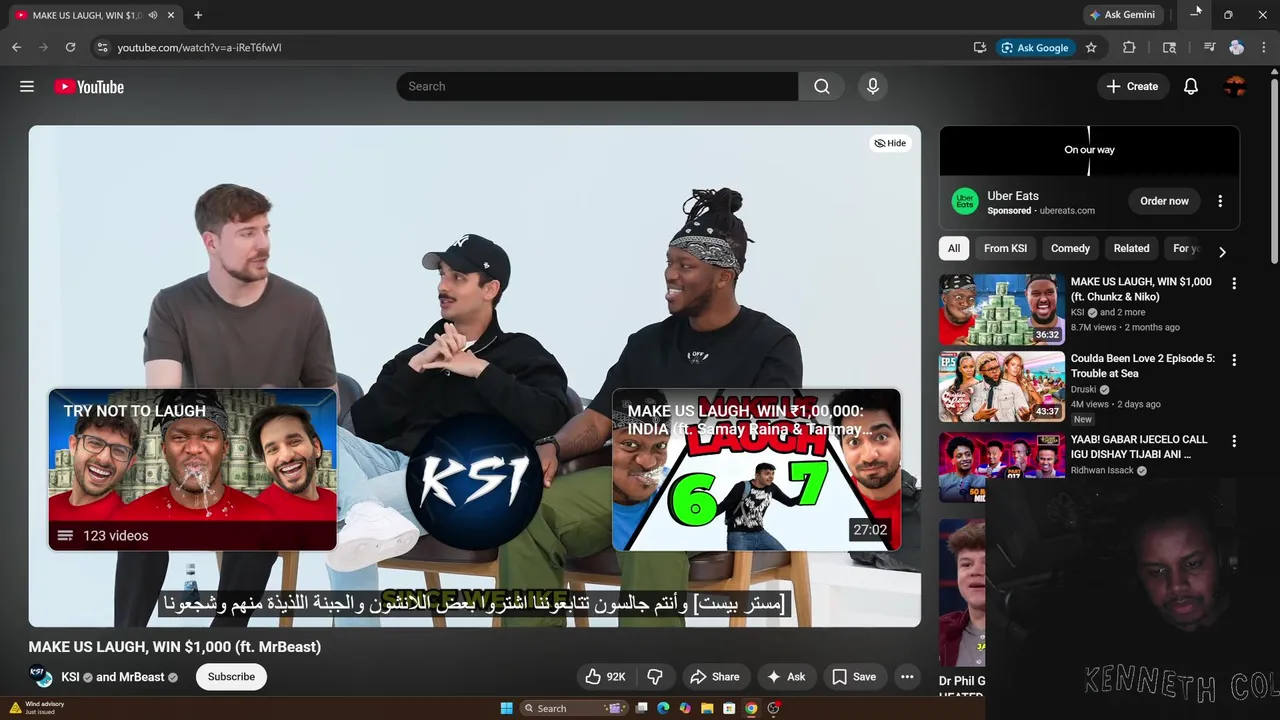1280x720 pixels.
Task: Open the India episode end card
Action: (x=756, y=470)
